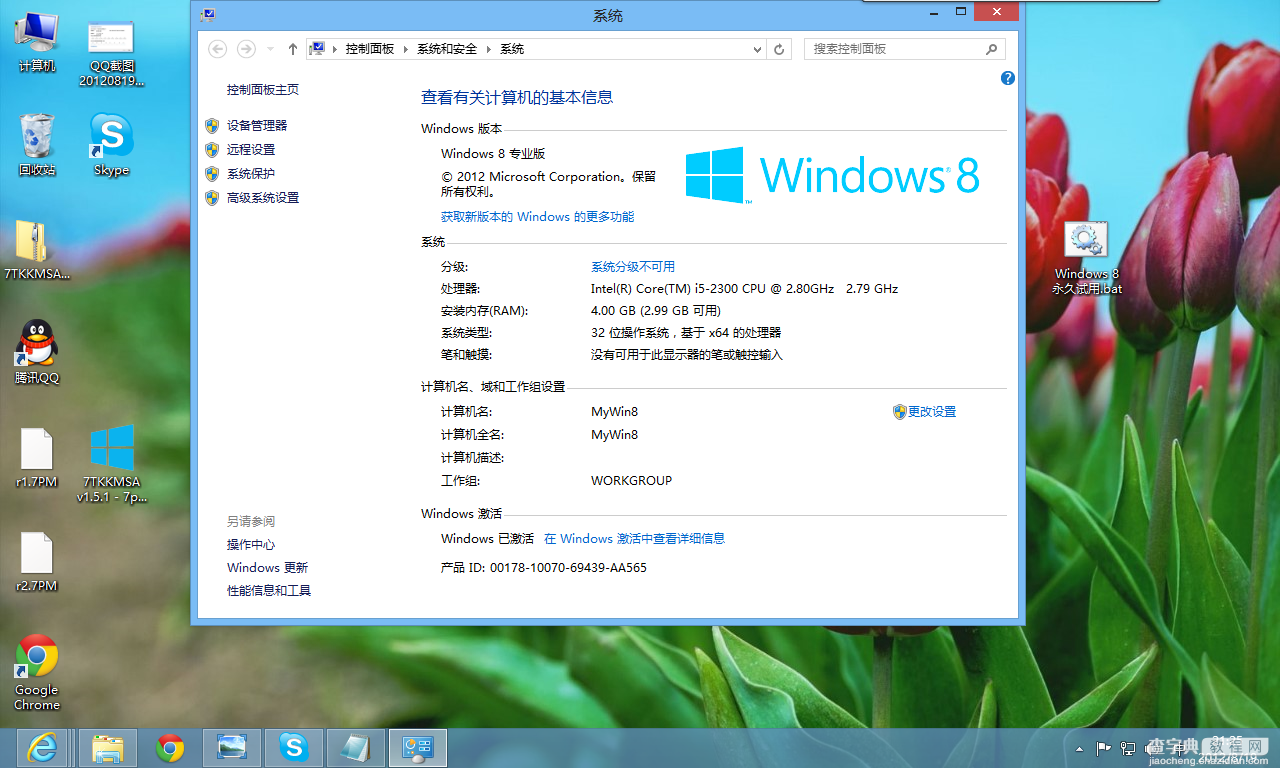1280x768 pixels.
Task: Open the 计算机 desktop icon
Action: click(x=37, y=42)
